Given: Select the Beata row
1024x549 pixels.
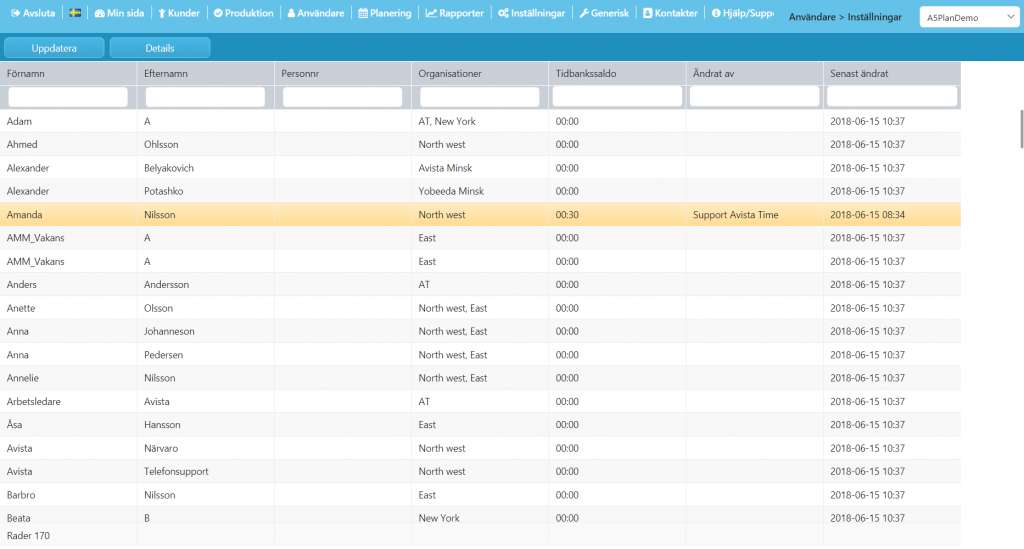Looking at the screenshot, I should (x=480, y=517).
